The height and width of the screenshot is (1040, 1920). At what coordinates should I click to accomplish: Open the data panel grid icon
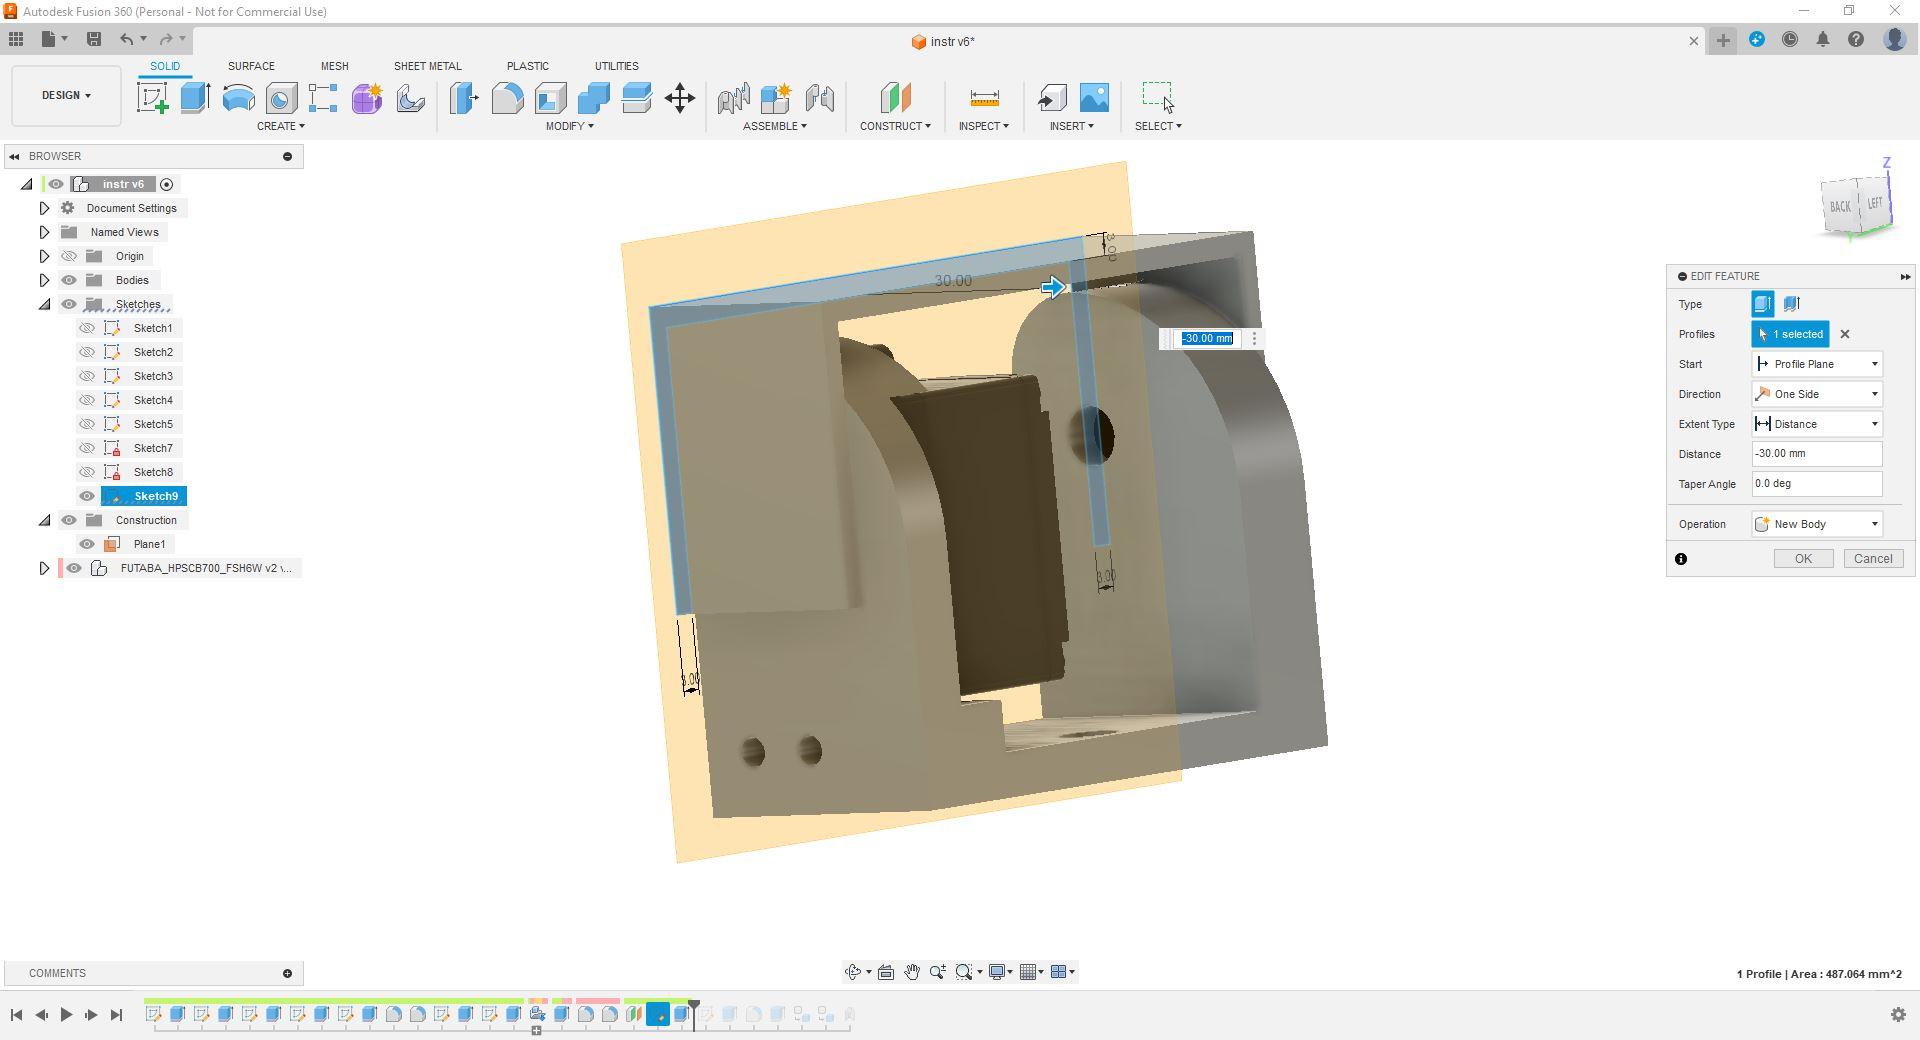click(x=16, y=39)
